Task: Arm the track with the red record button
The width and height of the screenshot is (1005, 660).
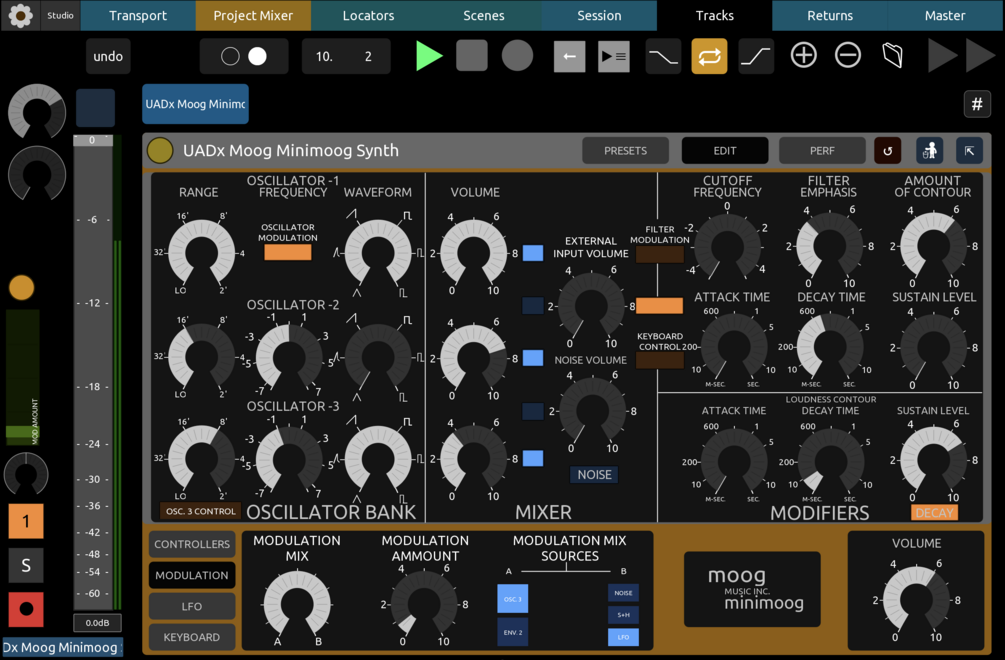Action: (26, 609)
